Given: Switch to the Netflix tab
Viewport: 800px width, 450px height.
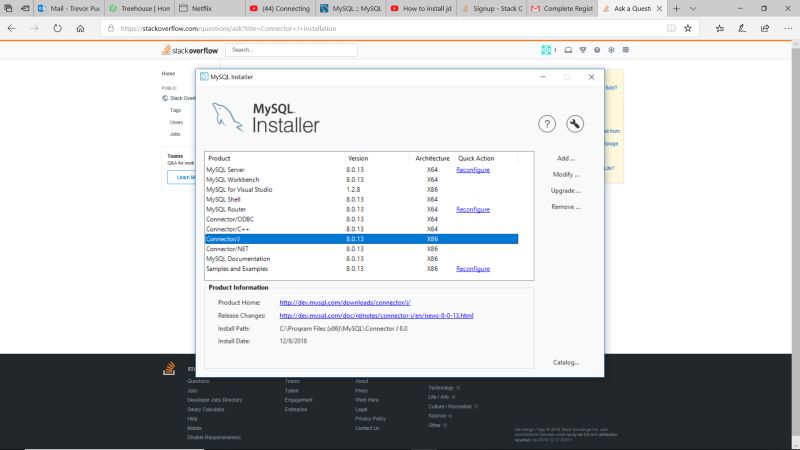Looking at the screenshot, I should point(209,9).
